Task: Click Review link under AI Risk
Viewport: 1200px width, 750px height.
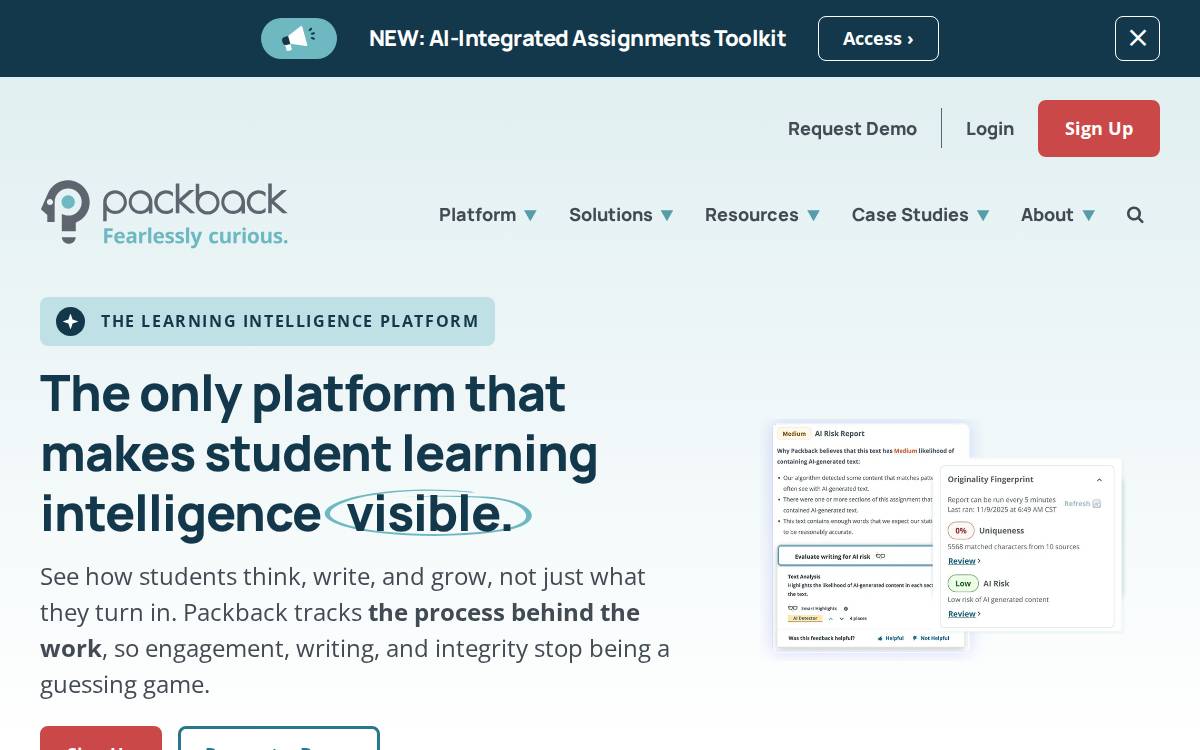Action: [964, 614]
